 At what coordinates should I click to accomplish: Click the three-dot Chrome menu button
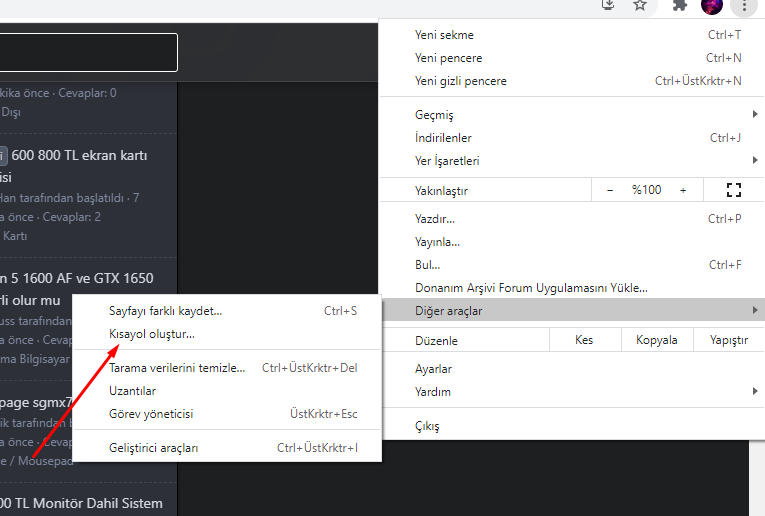click(x=744, y=6)
